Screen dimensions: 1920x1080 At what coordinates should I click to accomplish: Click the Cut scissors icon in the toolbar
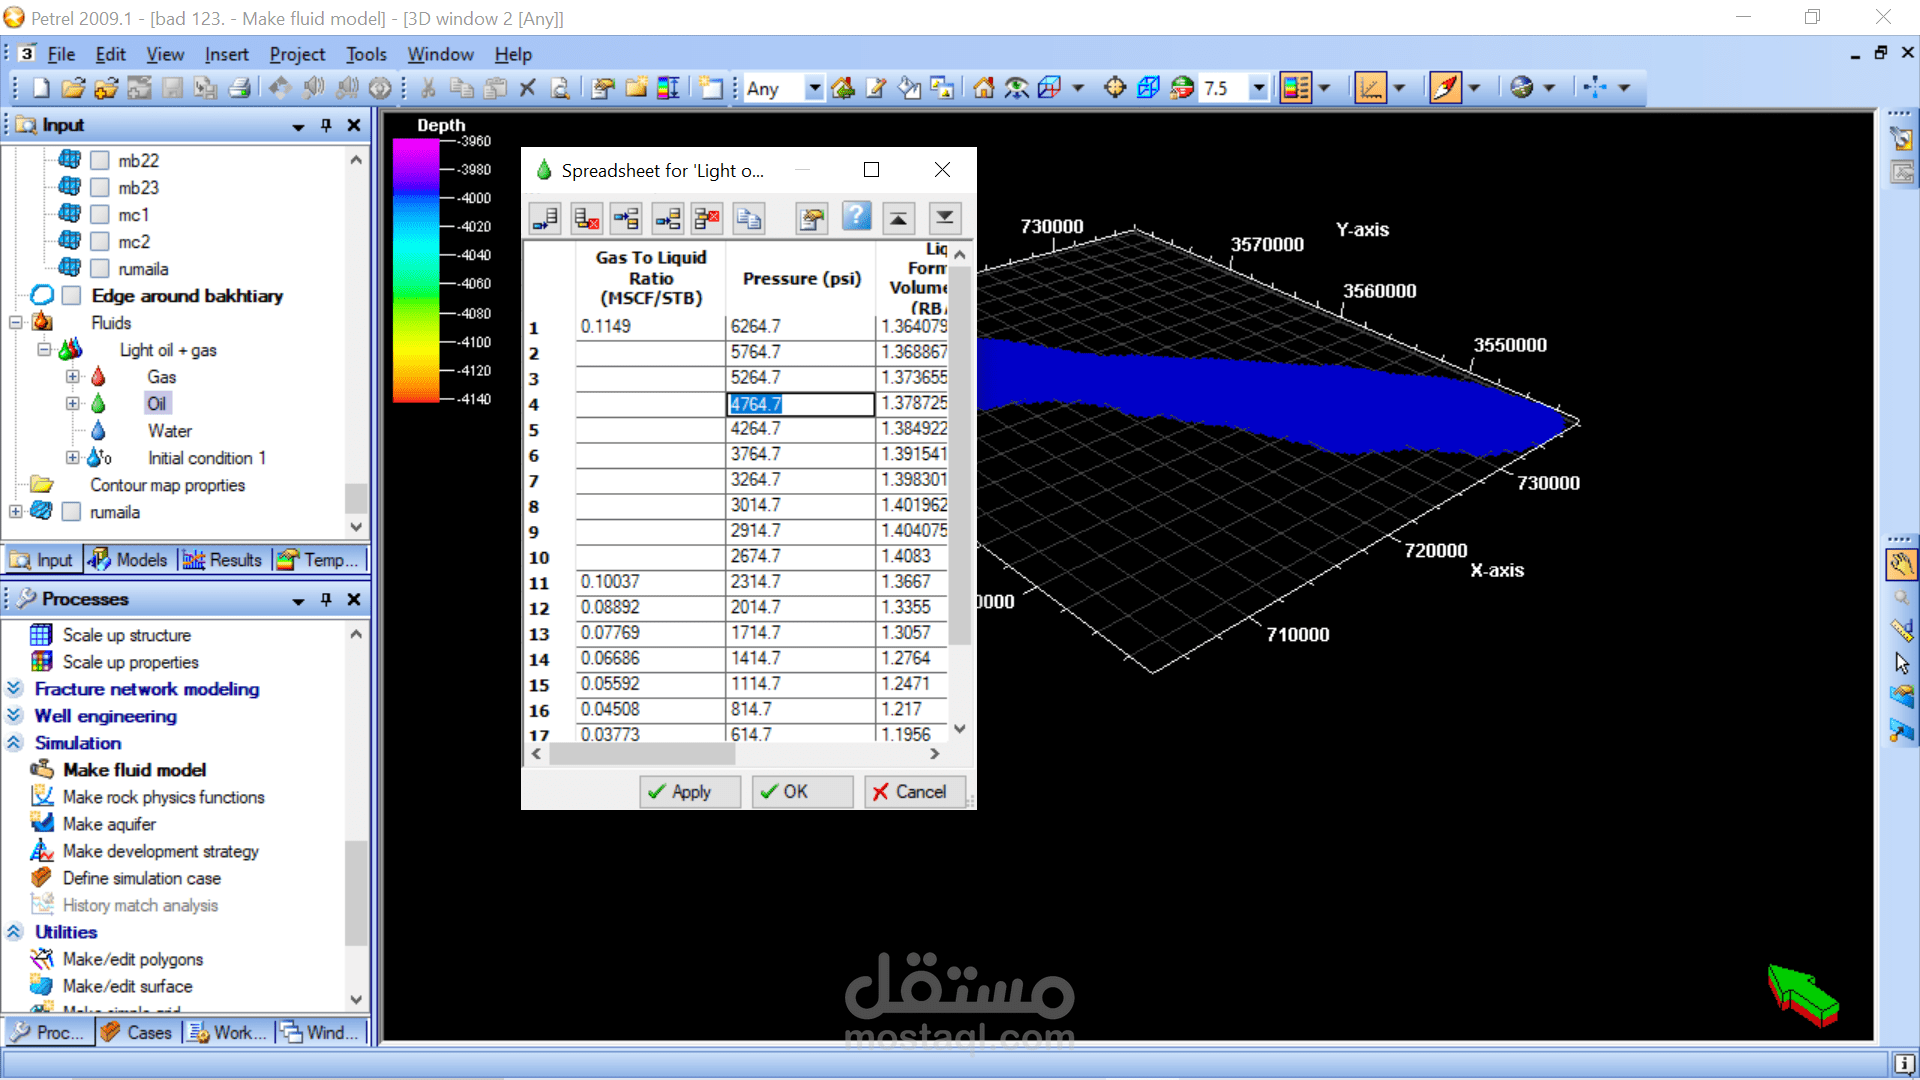(428, 88)
